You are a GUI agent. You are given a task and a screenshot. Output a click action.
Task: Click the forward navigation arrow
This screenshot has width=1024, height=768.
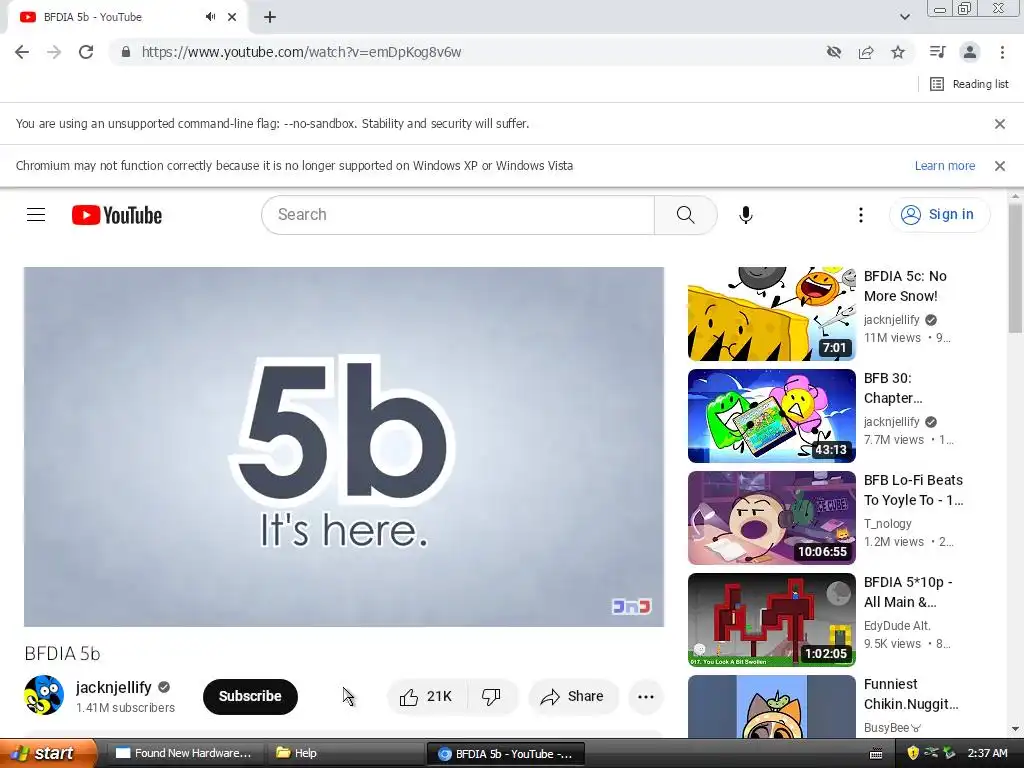[x=54, y=52]
